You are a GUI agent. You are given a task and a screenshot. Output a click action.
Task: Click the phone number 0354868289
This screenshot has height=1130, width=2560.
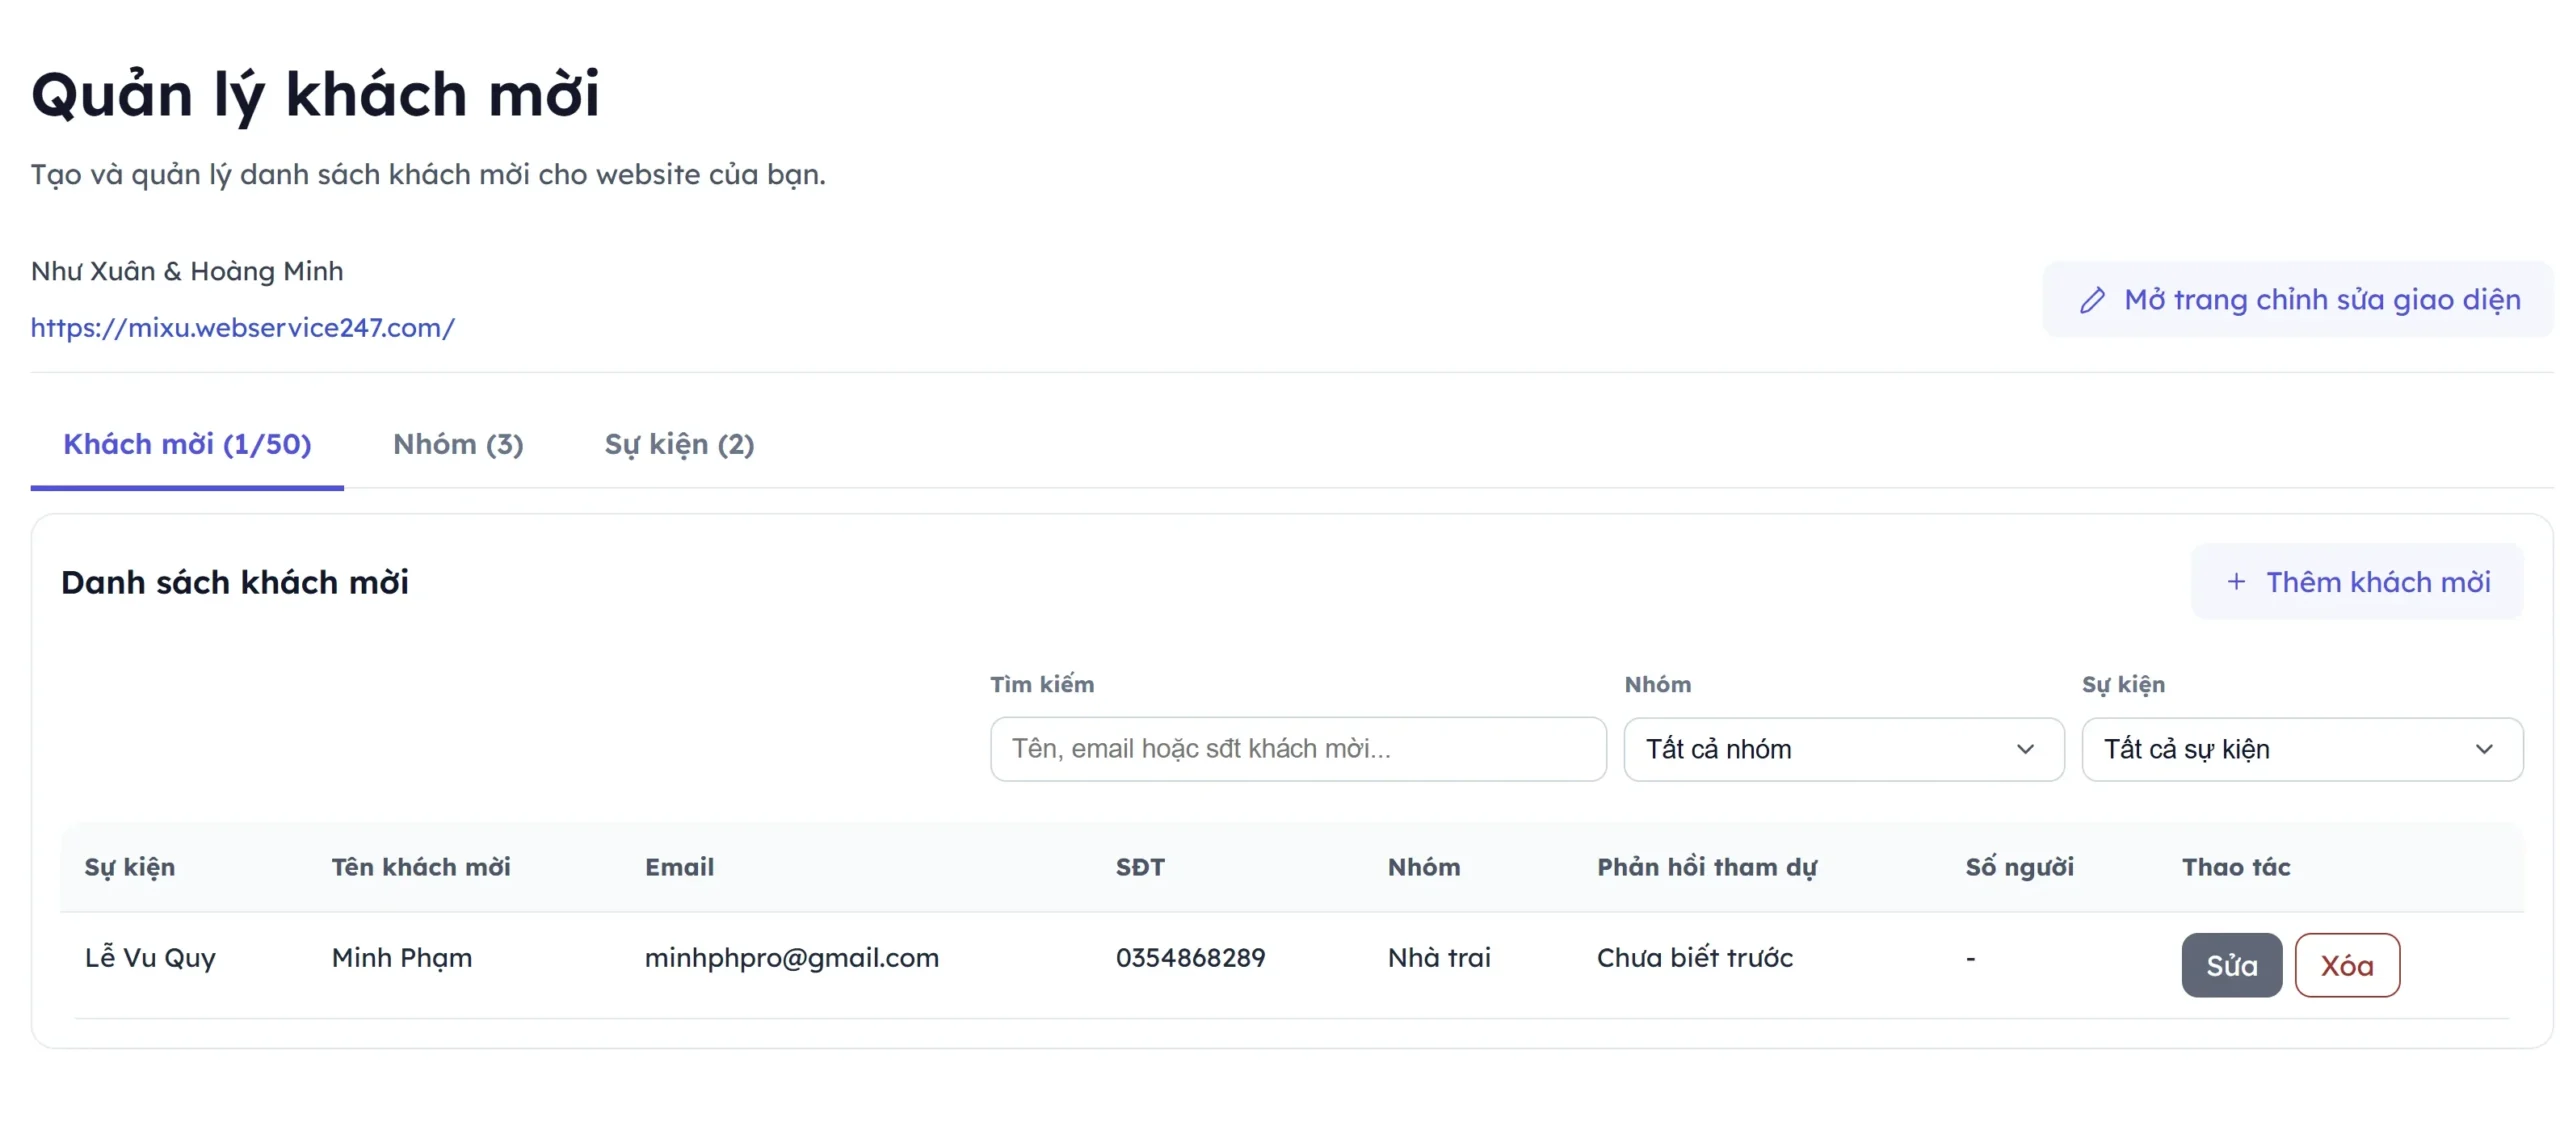point(1190,958)
